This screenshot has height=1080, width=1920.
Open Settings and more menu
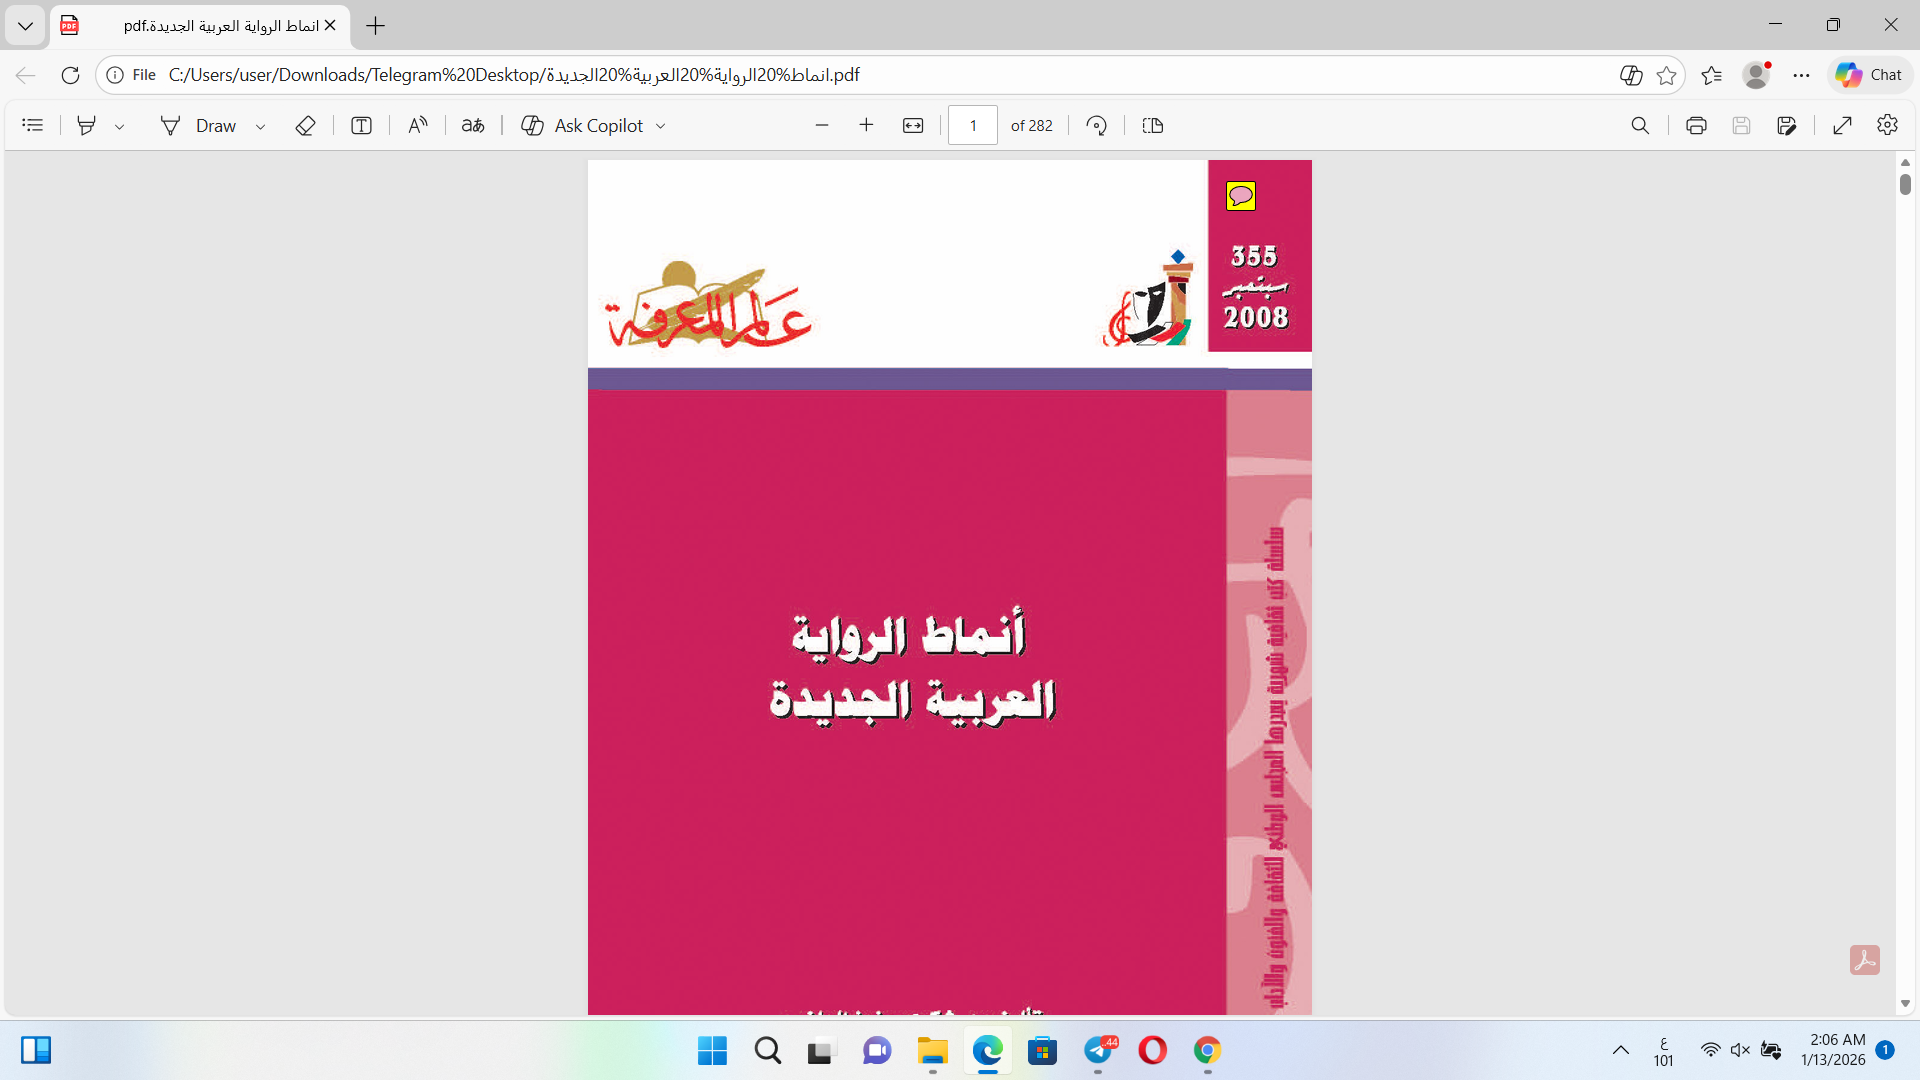[x=1802, y=75]
